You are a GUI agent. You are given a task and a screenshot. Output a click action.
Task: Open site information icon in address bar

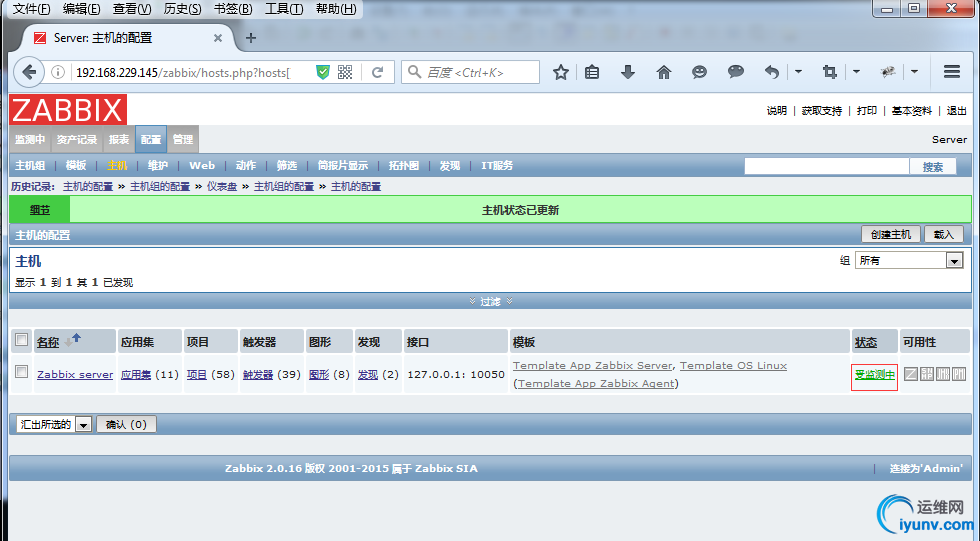[58, 72]
